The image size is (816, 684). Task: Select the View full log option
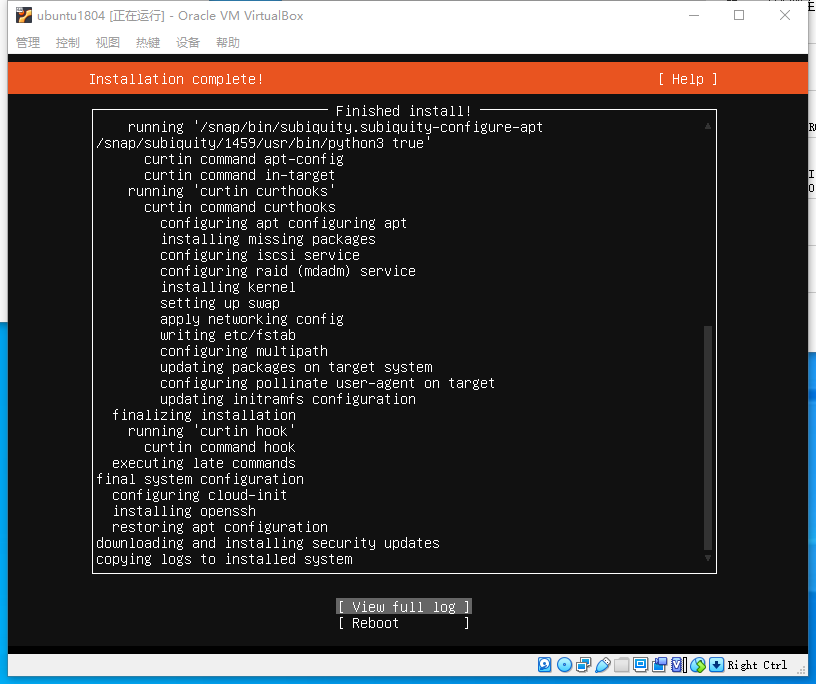click(404, 606)
